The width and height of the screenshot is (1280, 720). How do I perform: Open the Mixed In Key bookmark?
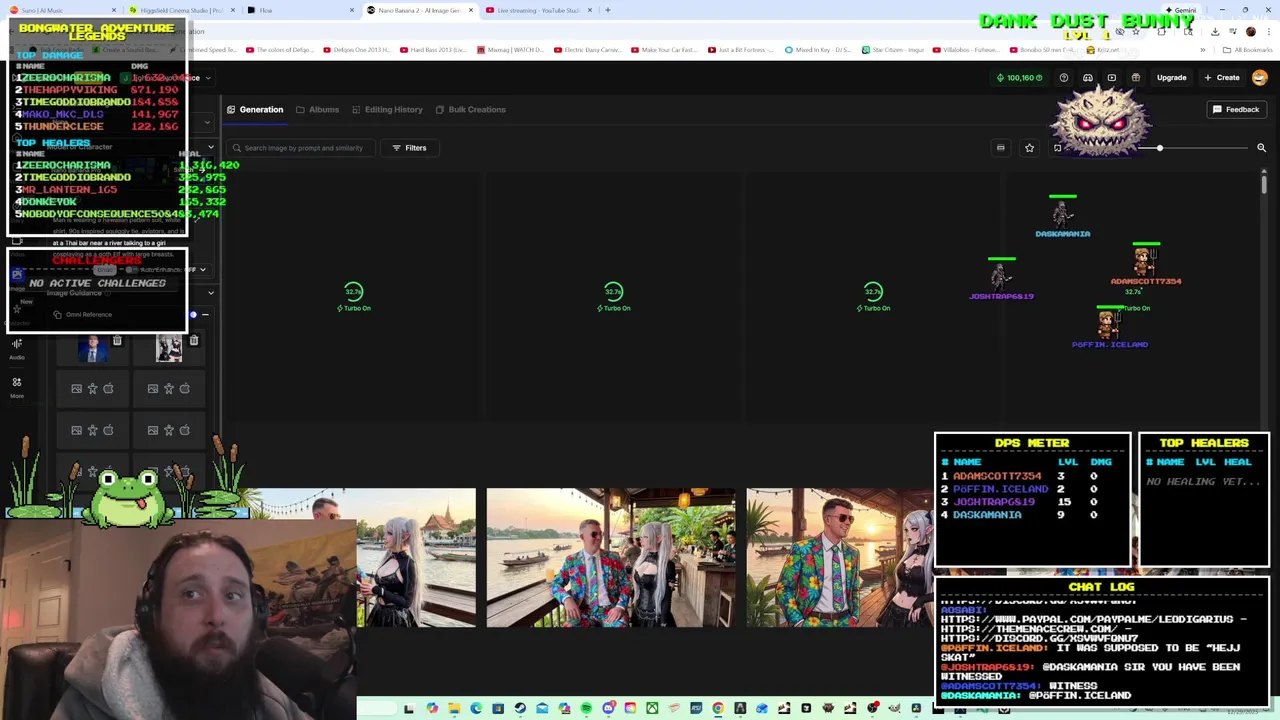point(818,49)
